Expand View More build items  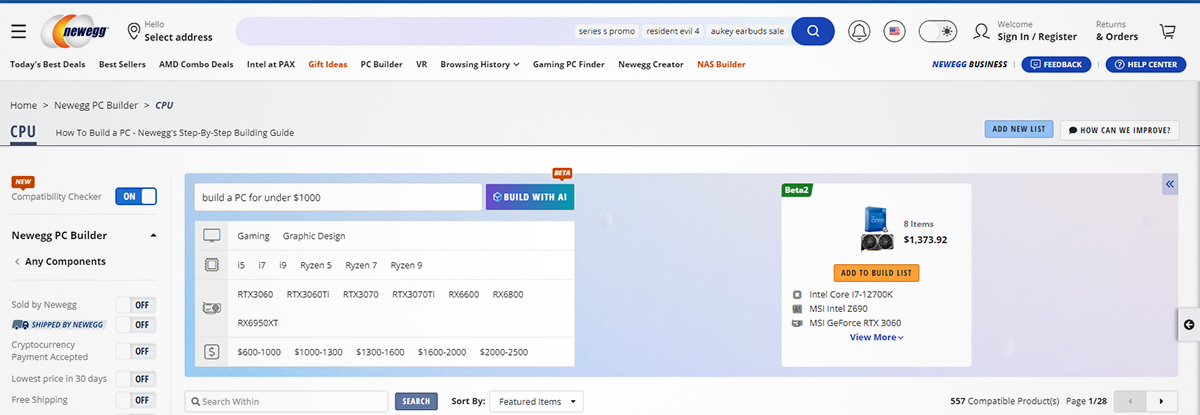coord(876,337)
